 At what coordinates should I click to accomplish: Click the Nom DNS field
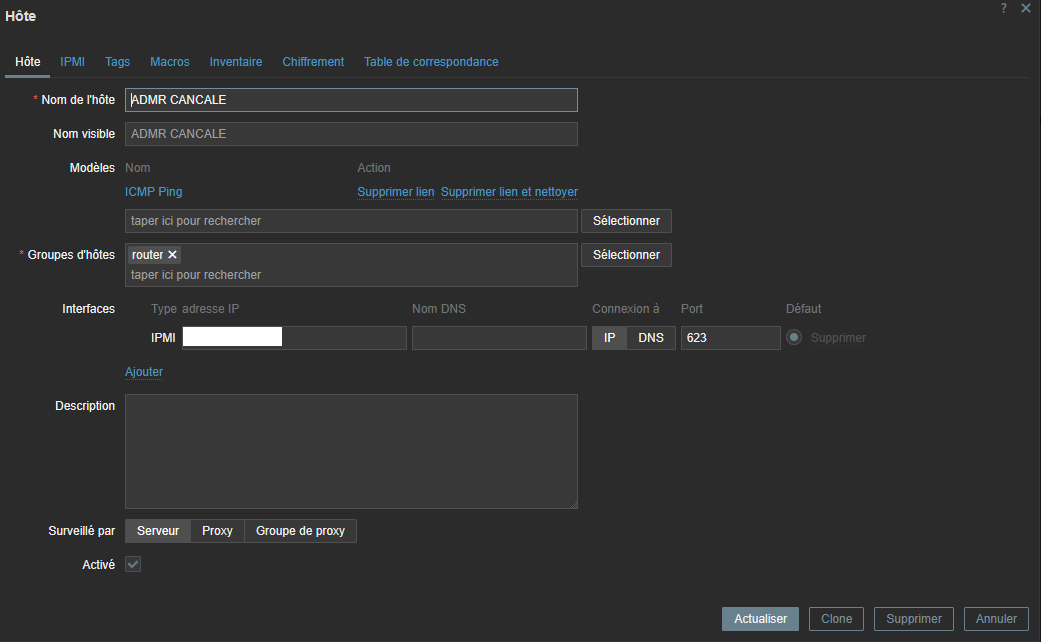499,338
